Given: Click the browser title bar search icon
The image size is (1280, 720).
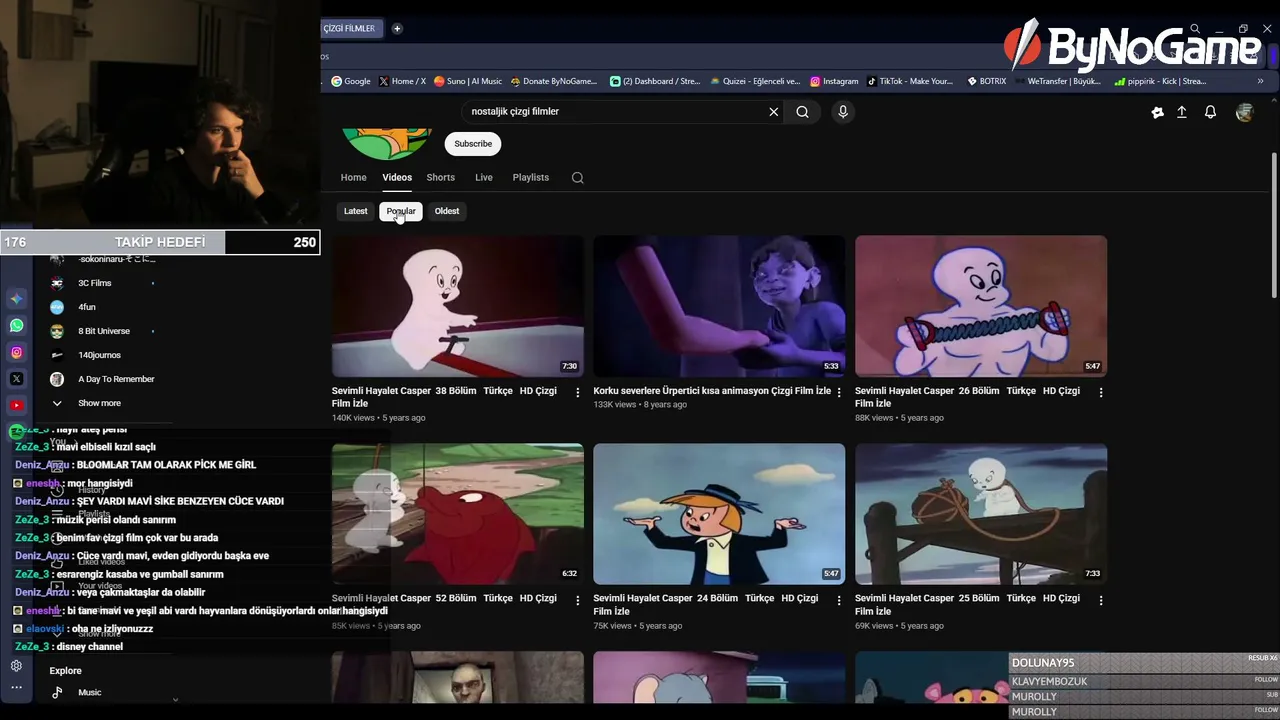Looking at the screenshot, I should 1194,29.
